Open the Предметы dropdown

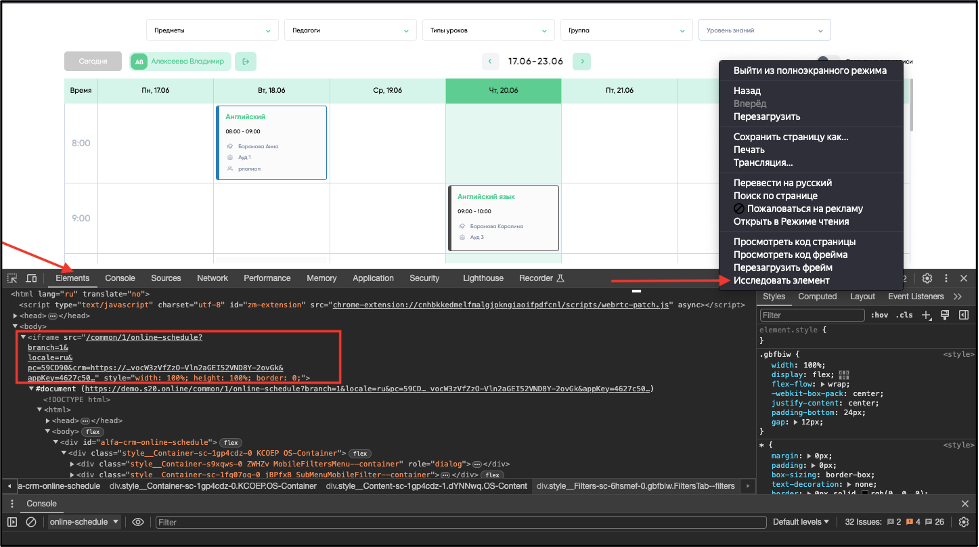click(212, 30)
